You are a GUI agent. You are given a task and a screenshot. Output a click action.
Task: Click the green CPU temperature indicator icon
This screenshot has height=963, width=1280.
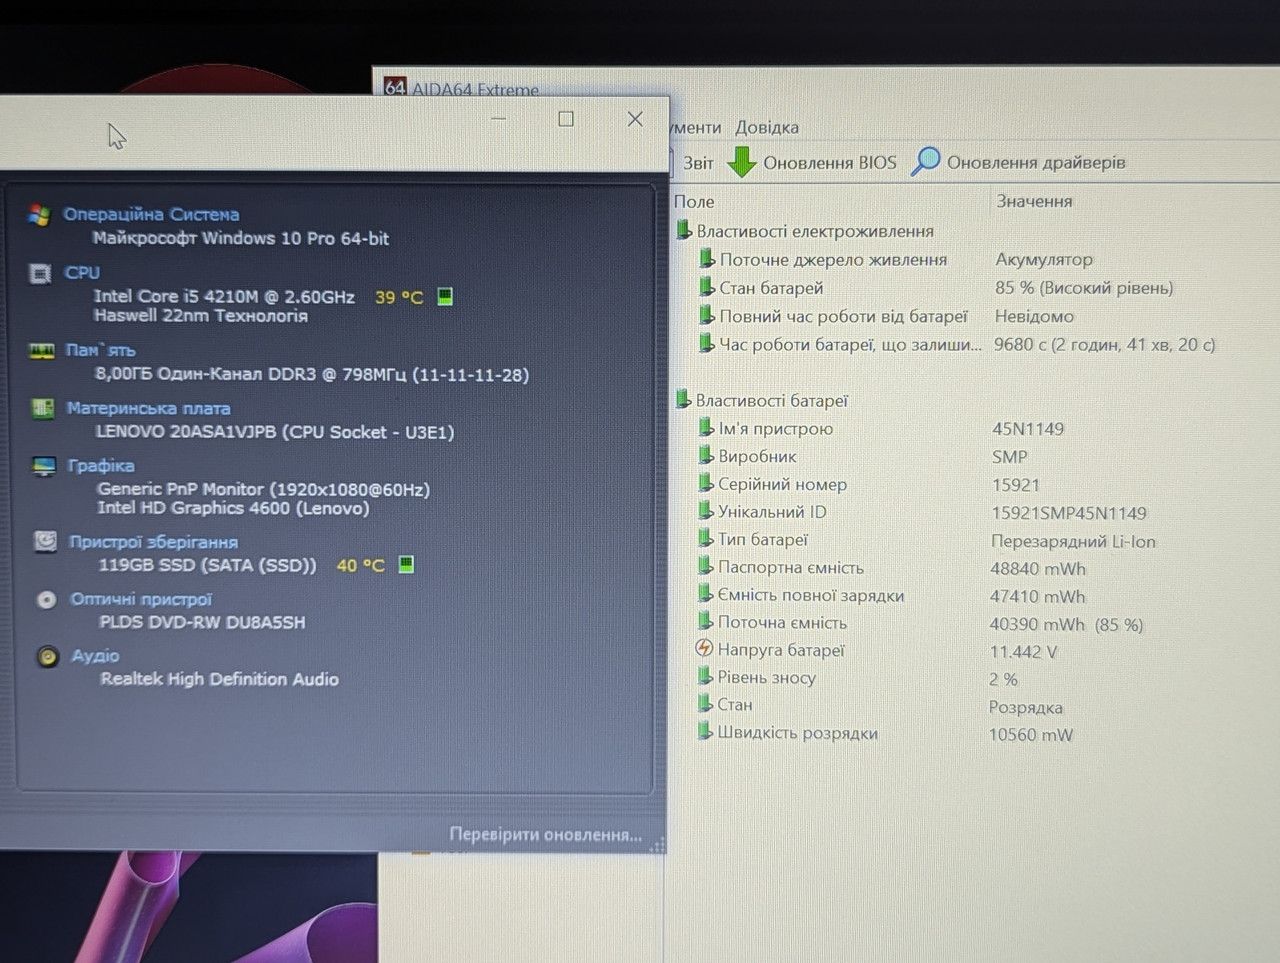click(445, 296)
